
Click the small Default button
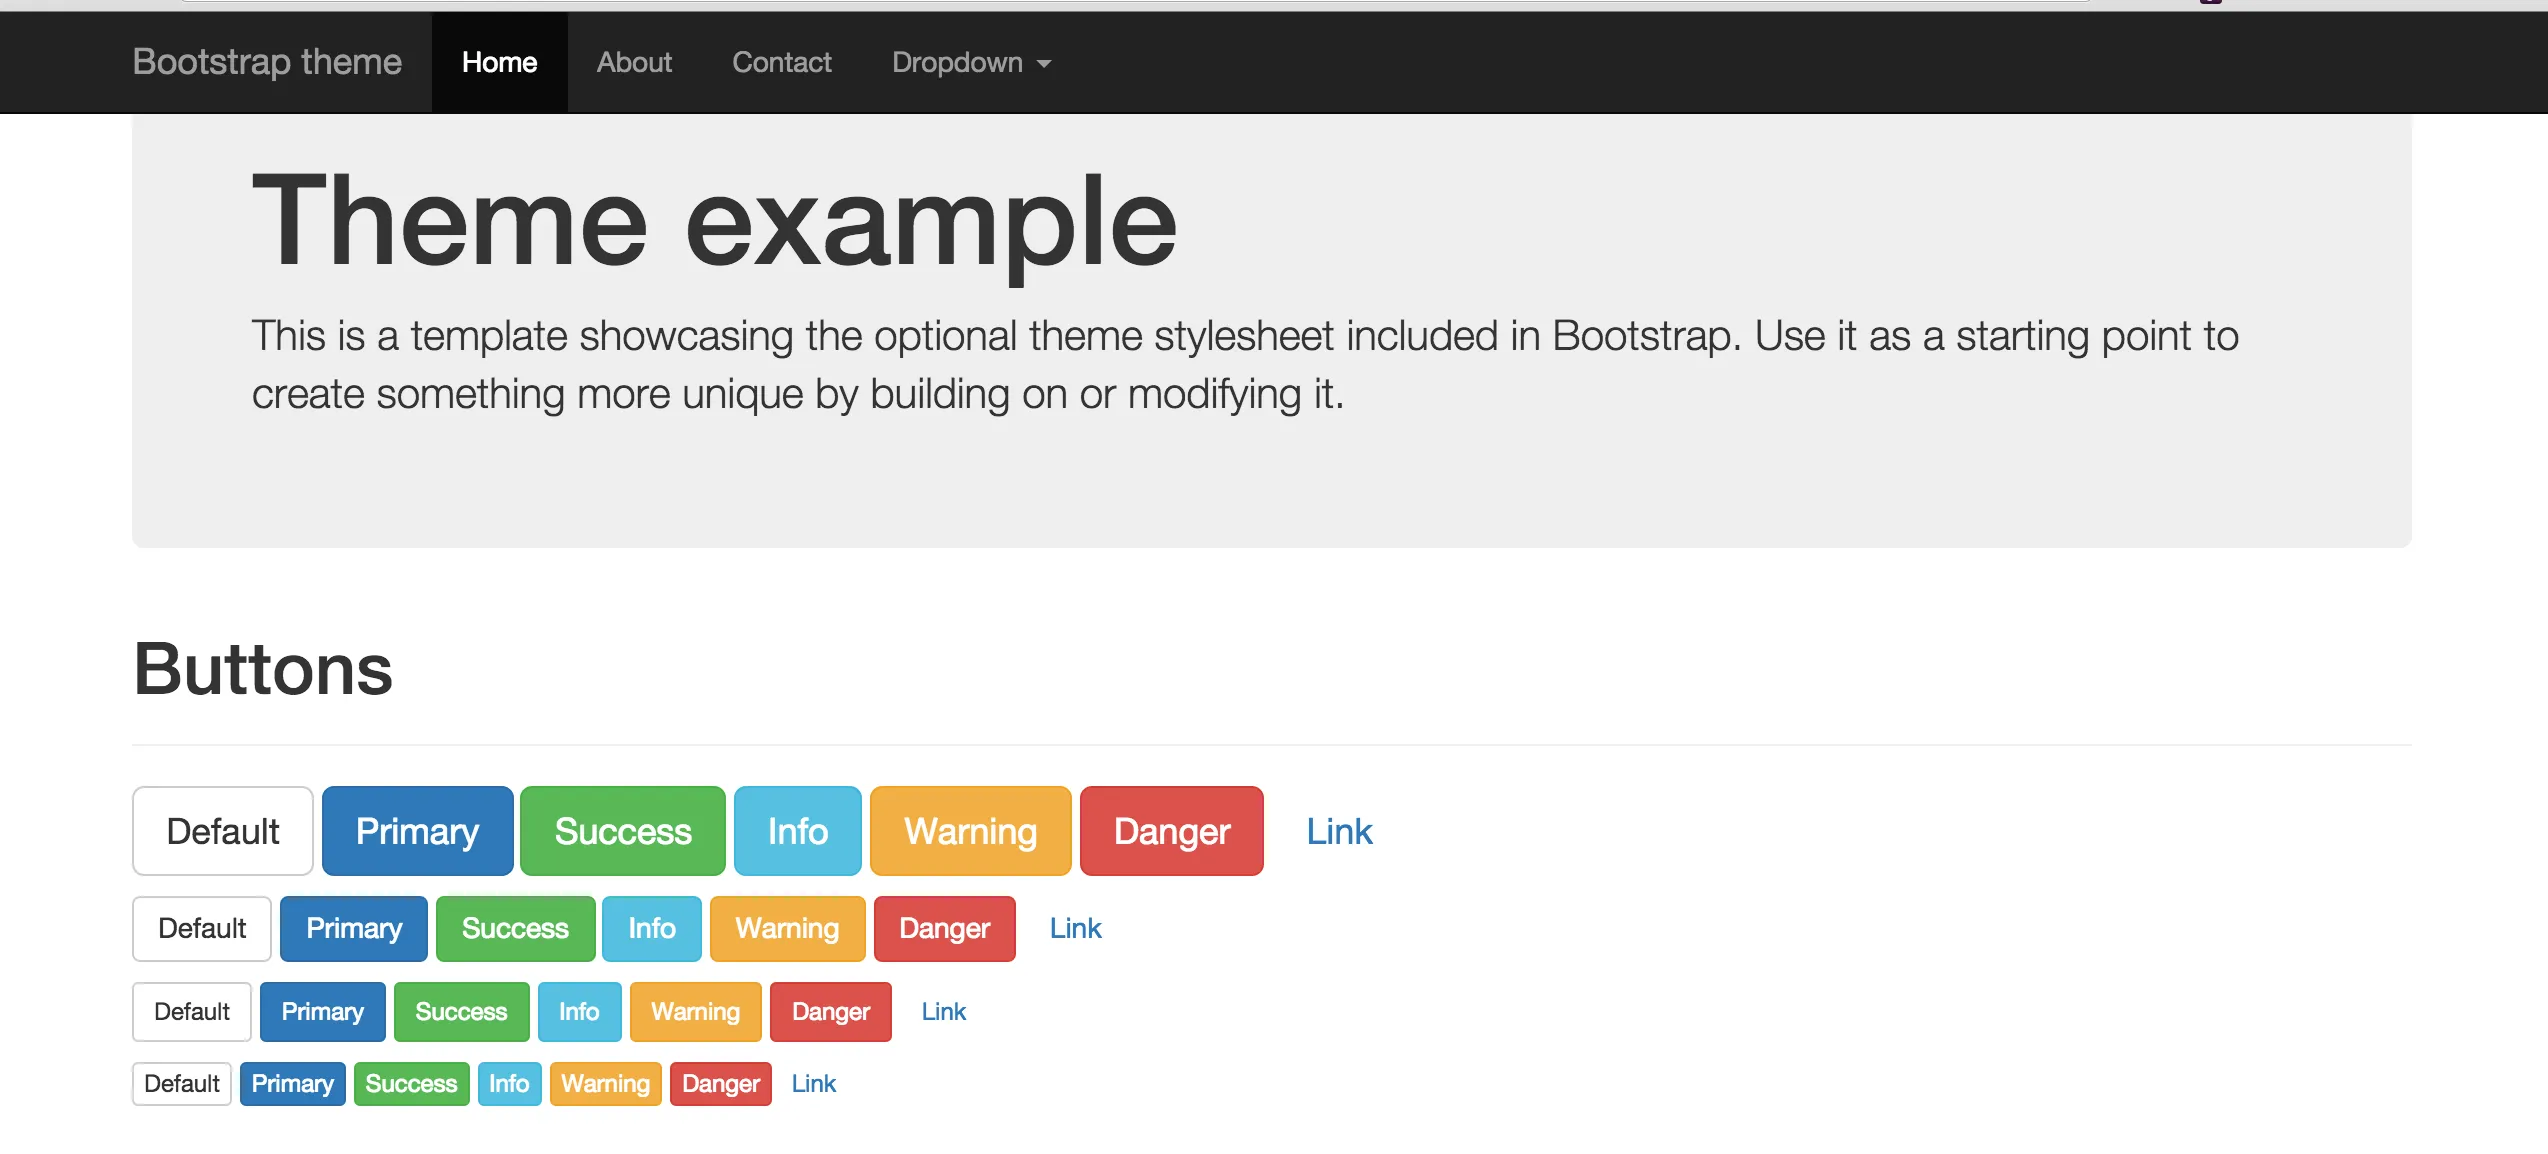click(192, 1012)
